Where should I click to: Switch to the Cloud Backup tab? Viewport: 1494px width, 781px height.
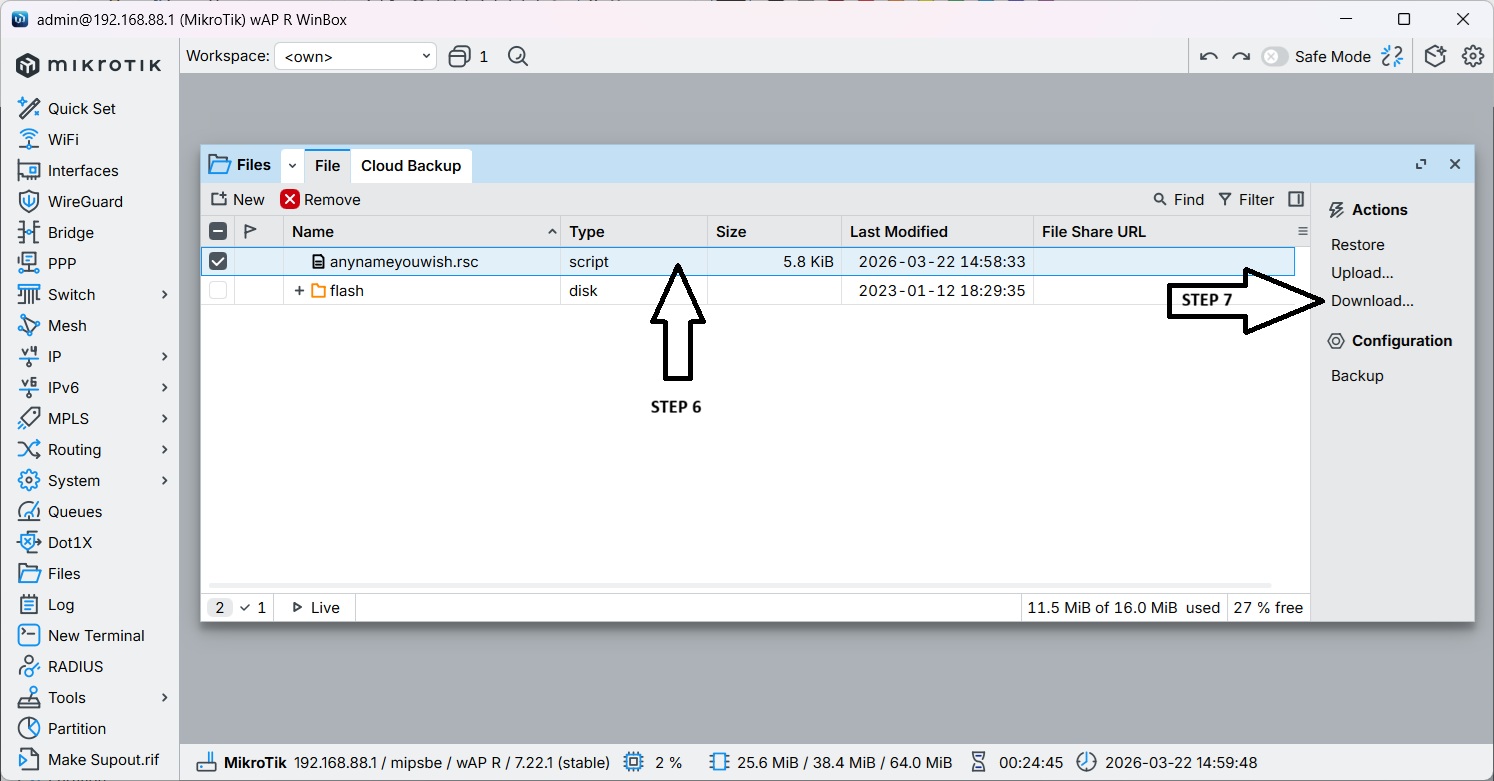[411, 165]
